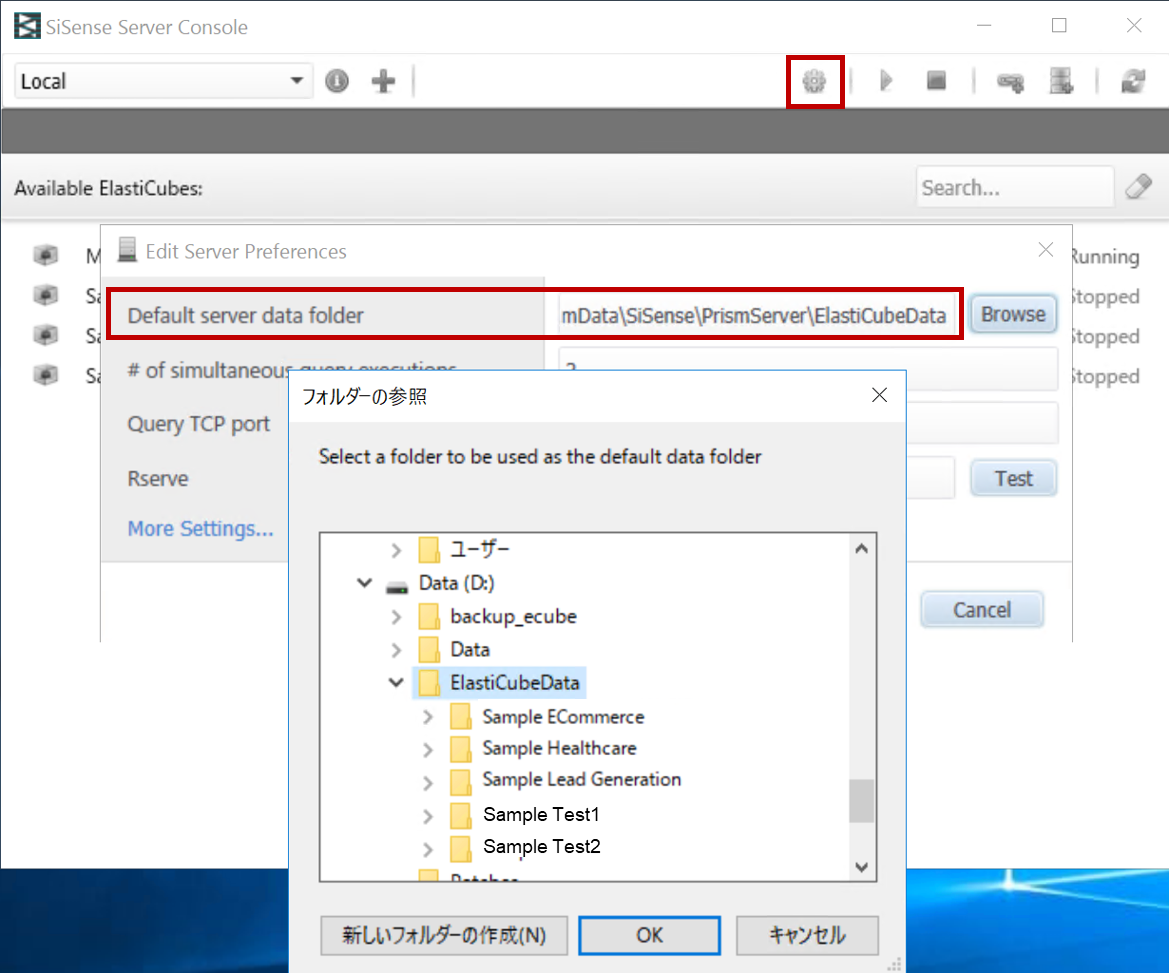Select the Sample Lead Generation folder
Image resolution: width=1169 pixels, height=973 pixels.
click(582, 779)
